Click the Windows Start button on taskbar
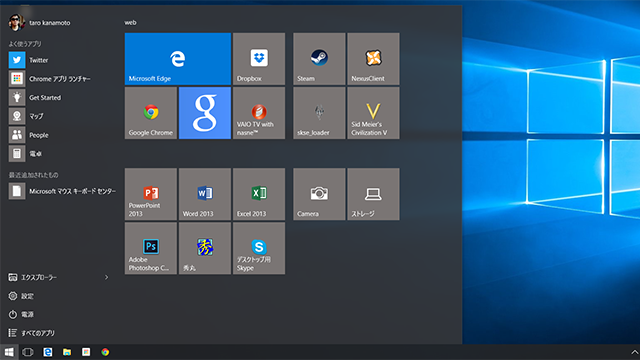The width and height of the screenshot is (640, 360). pyautogui.click(x=9, y=352)
